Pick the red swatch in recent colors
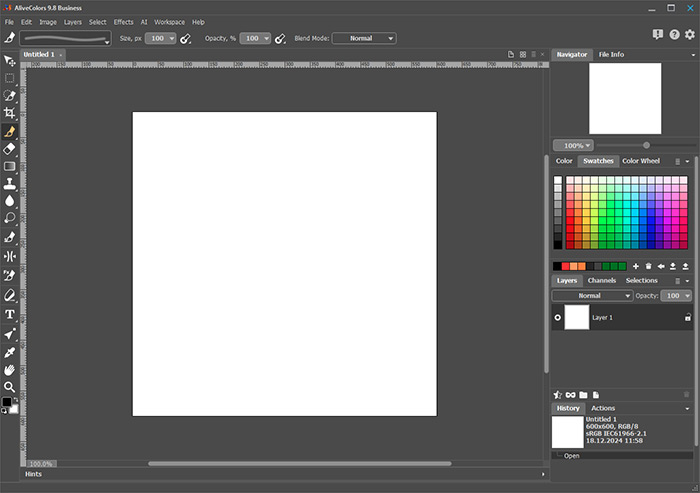700x493 pixels. point(565,267)
